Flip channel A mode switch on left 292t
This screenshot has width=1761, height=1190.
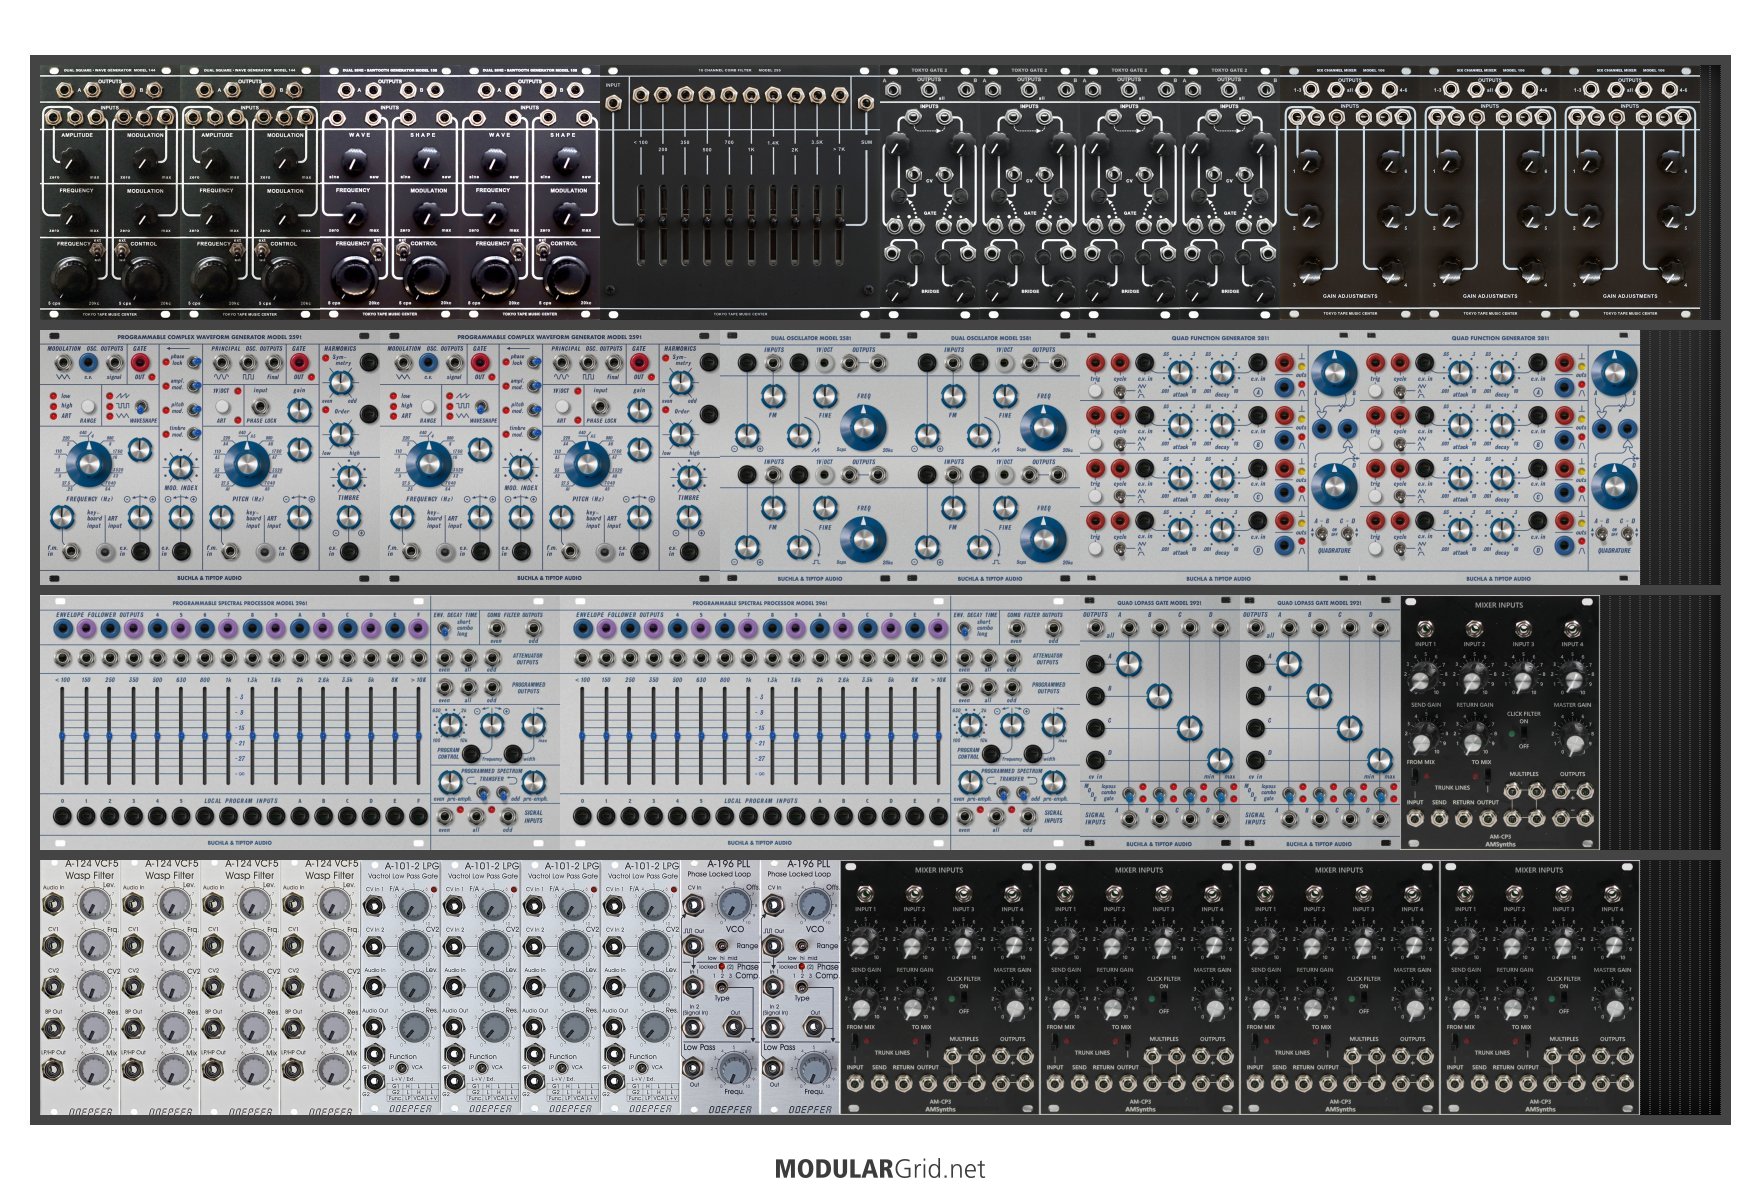(x=1130, y=797)
